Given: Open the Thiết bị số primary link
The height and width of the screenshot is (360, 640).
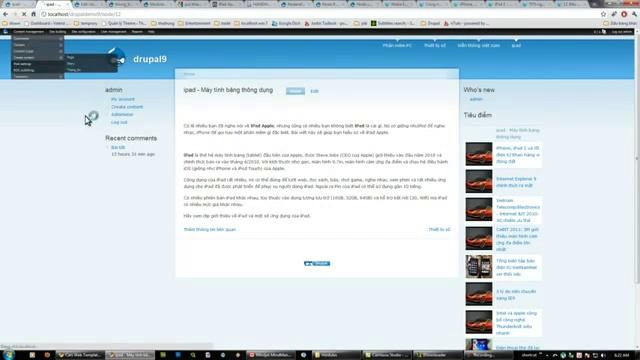Looking at the screenshot, I should click(x=435, y=45).
